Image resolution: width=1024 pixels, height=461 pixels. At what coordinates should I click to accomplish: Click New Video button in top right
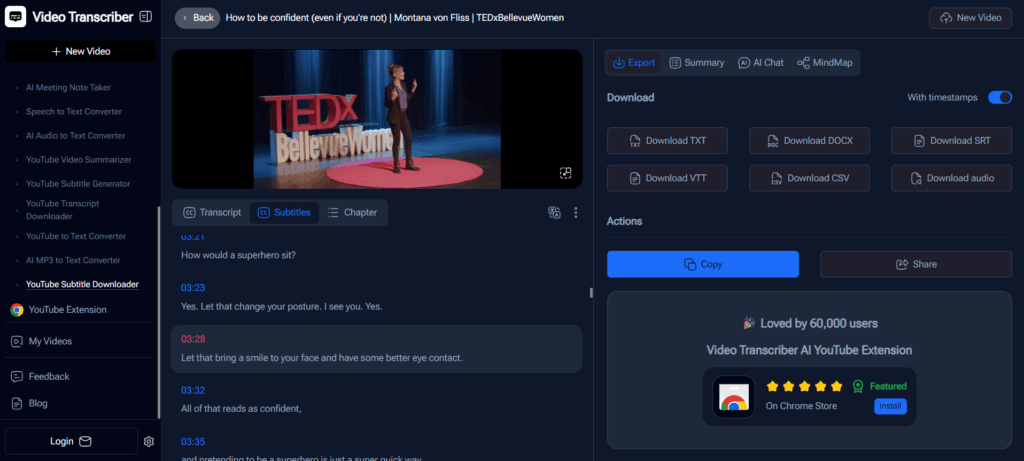click(x=970, y=18)
